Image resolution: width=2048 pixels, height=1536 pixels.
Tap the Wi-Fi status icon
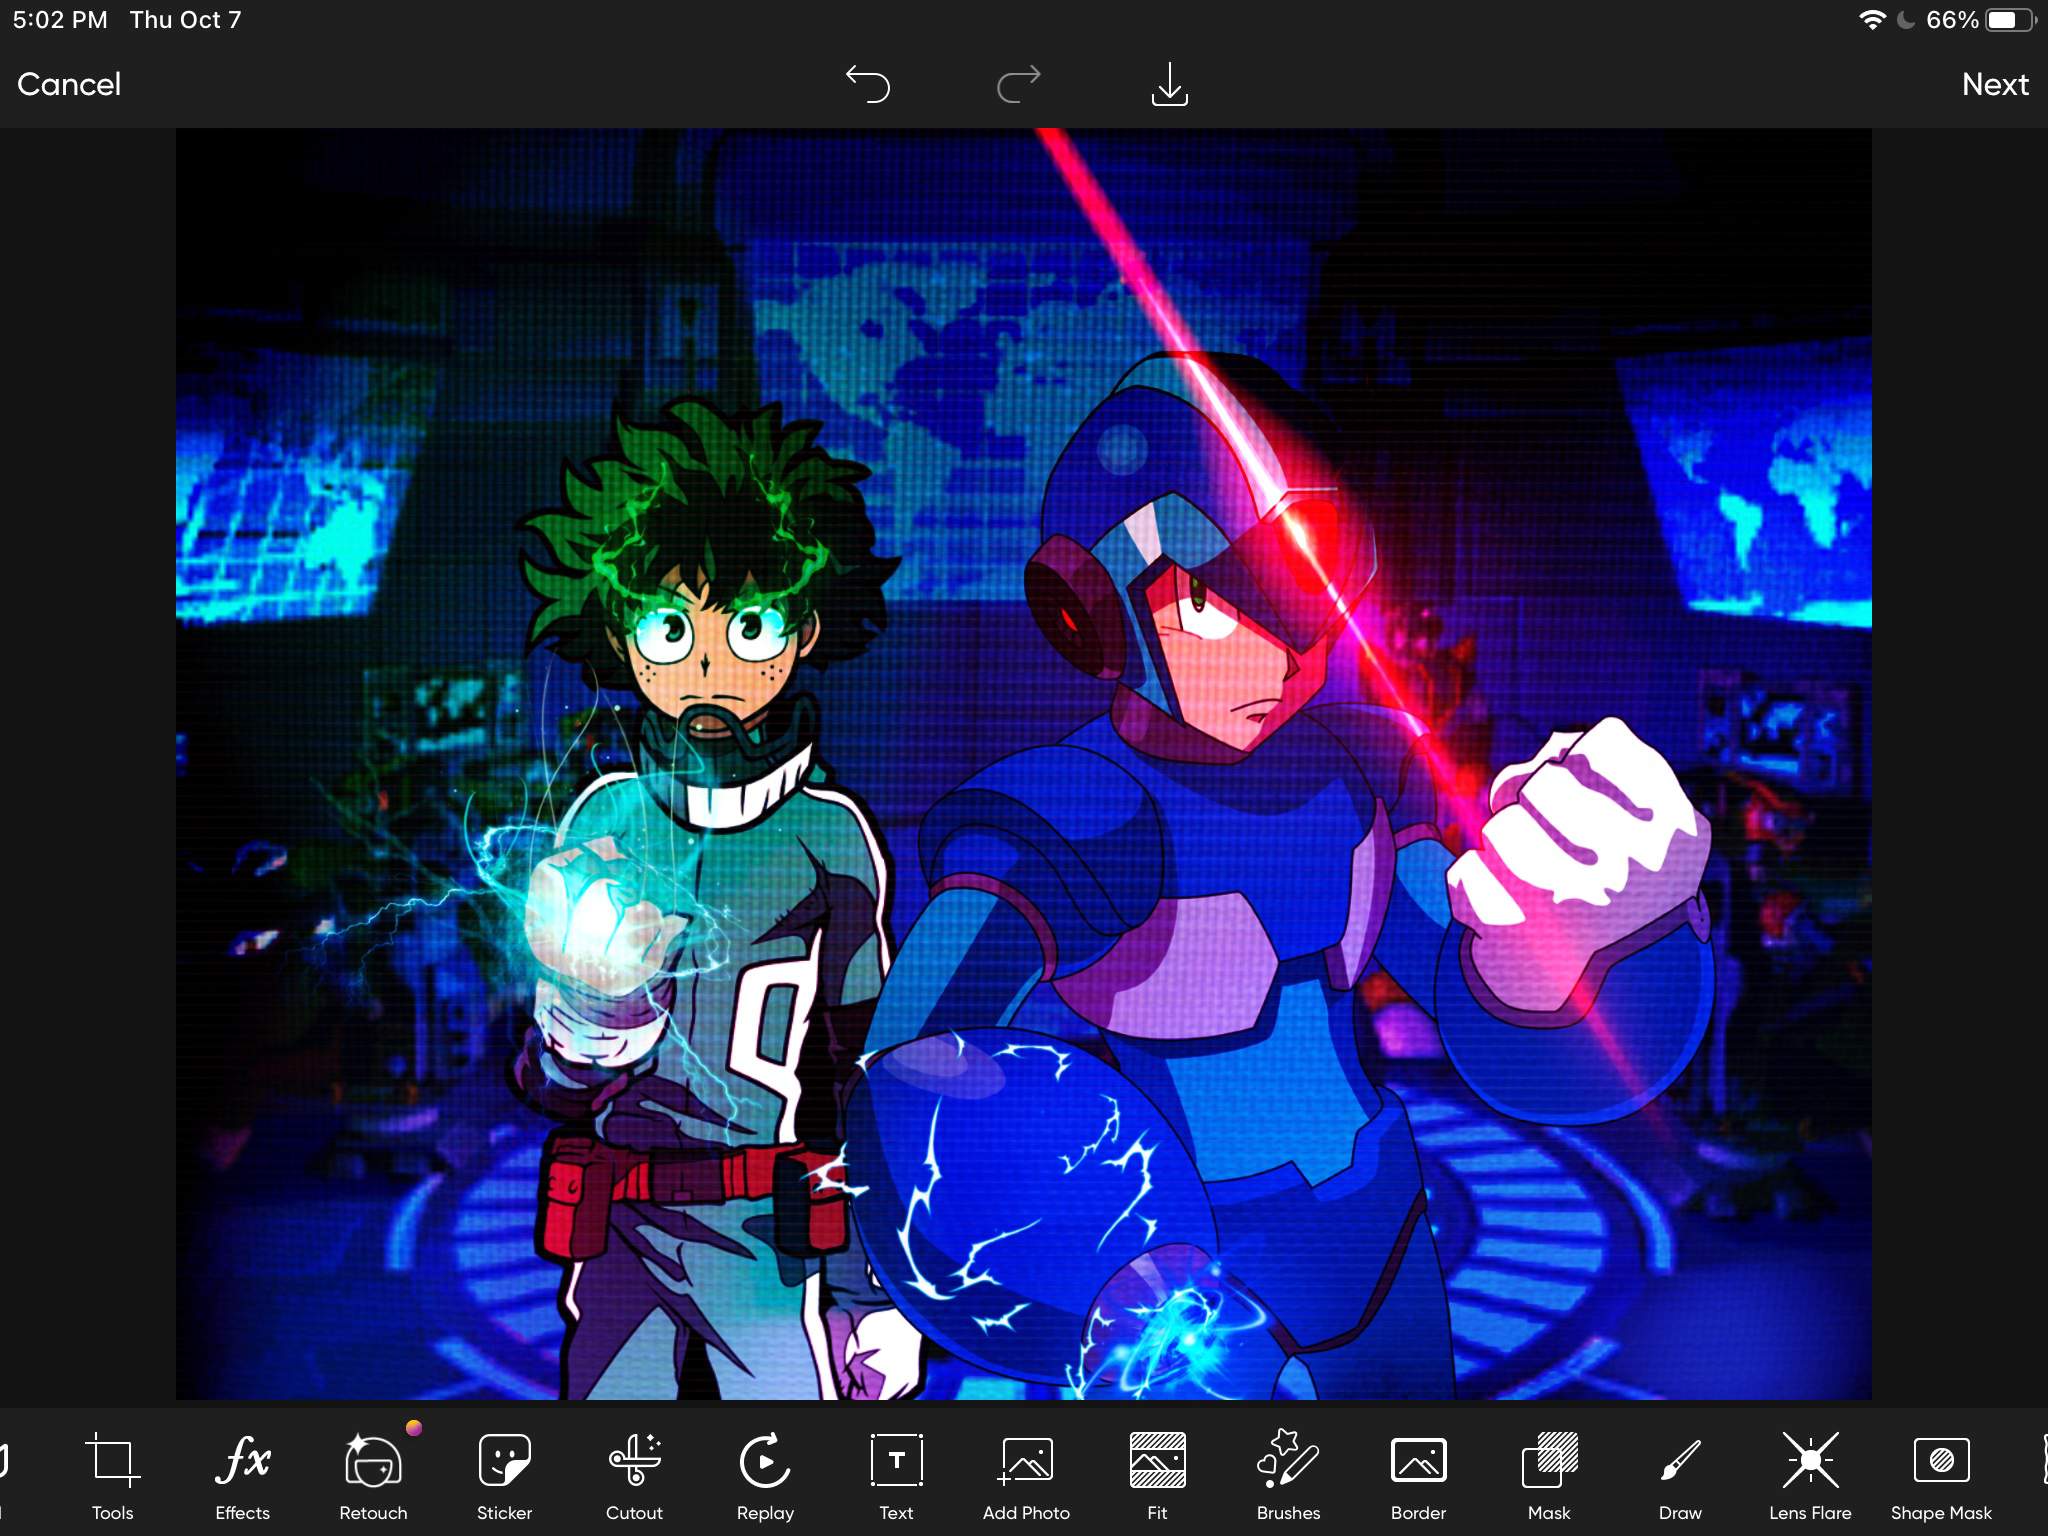[x=1872, y=20]
